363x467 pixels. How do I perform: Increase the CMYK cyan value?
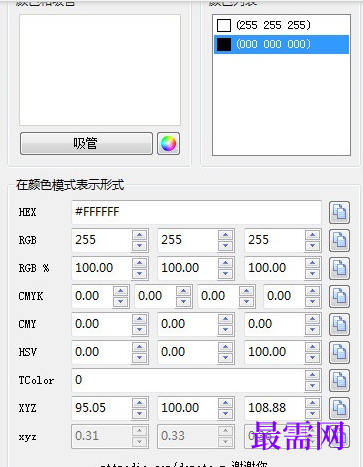pos(120,291)
